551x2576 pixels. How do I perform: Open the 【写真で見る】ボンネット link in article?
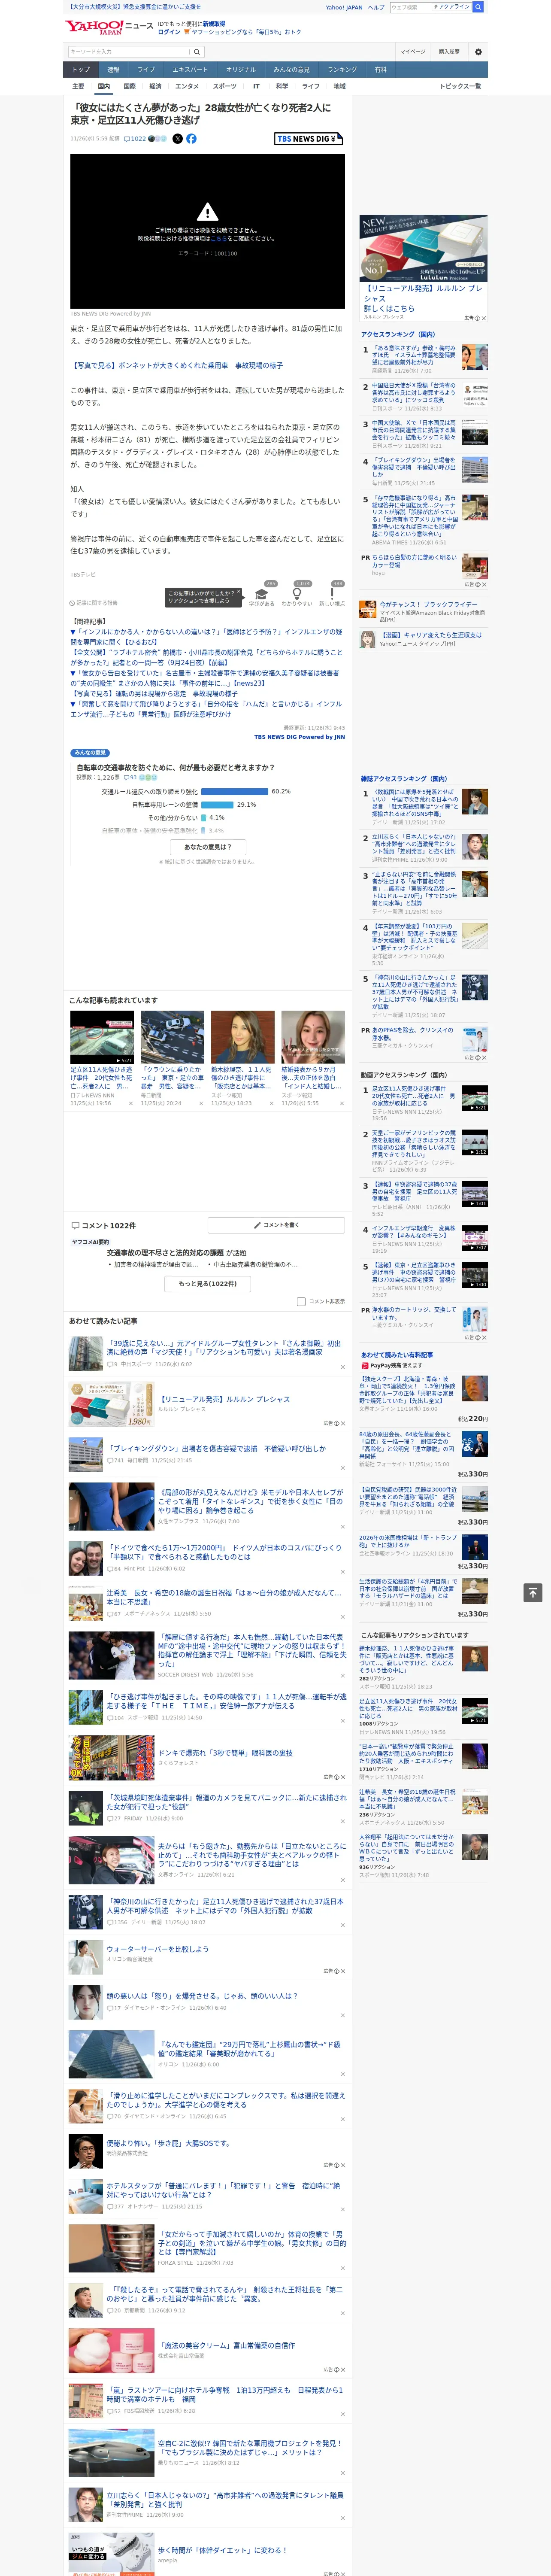pyautogui.click(x=176, y=366)
